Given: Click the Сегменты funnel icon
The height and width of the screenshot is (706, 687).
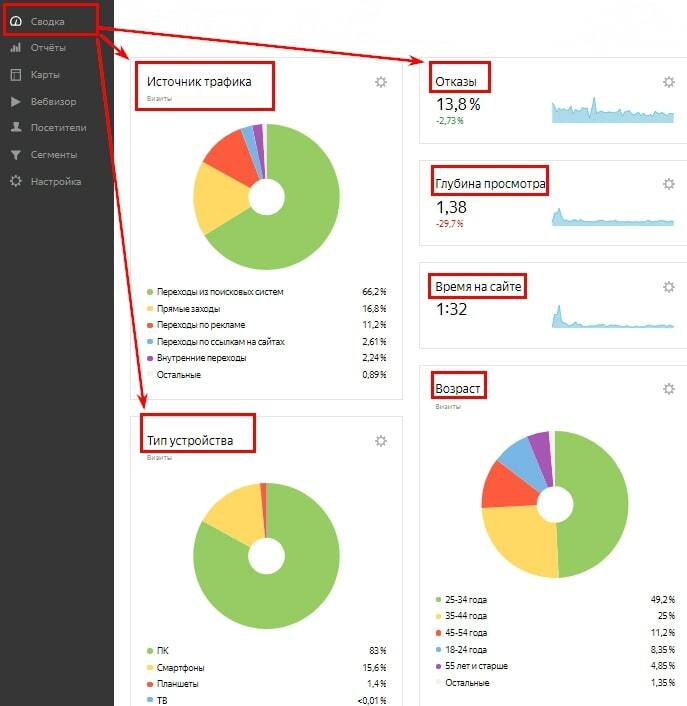Looking at the screenshot, I should click(x=16, y=155).
